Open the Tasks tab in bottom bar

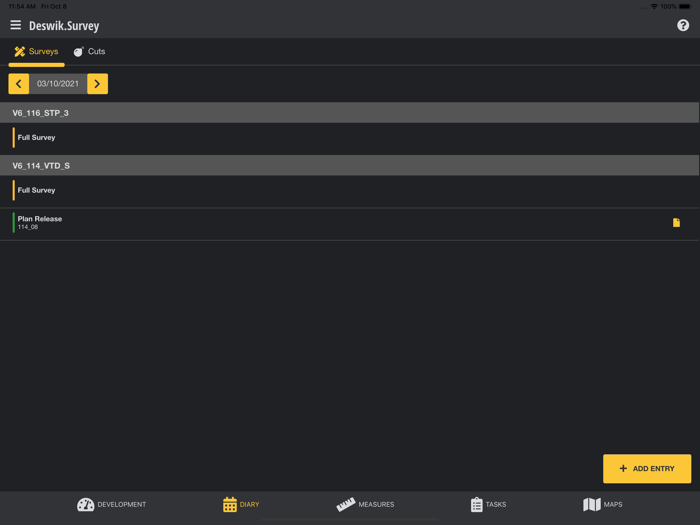pyautogui.click(x=488, y=505)
